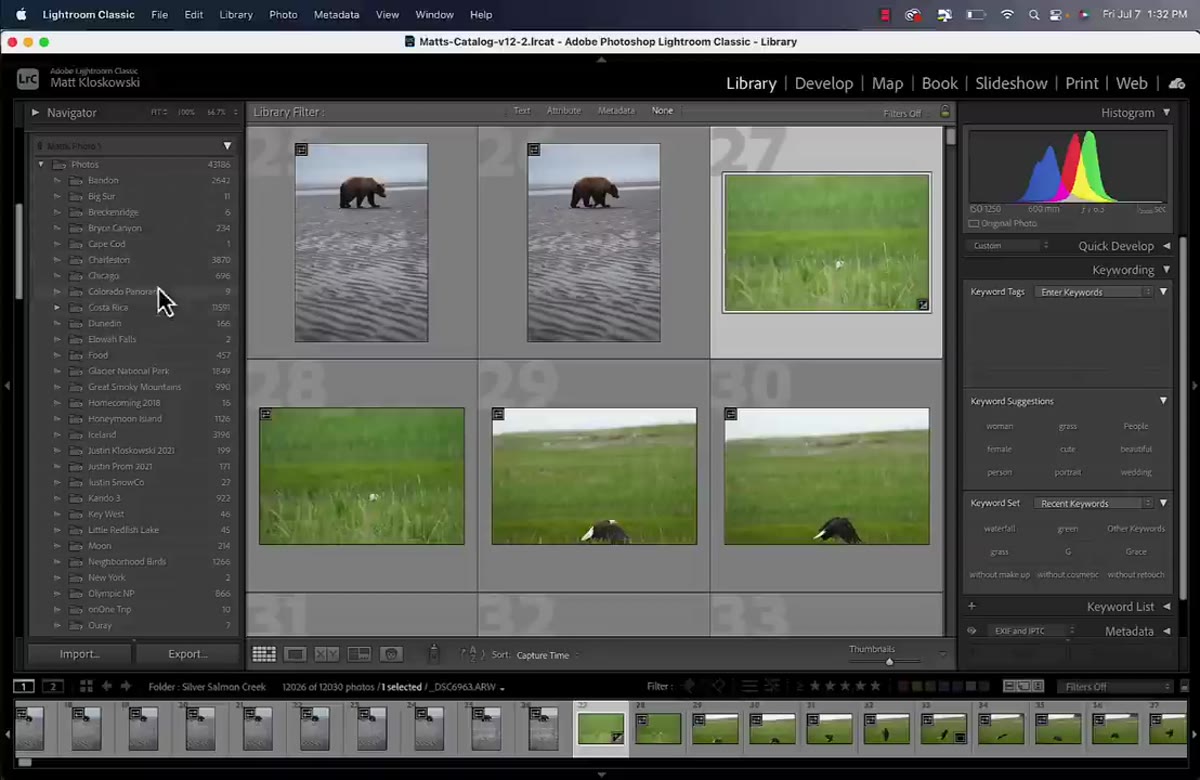1200x780 pixels.
Task: Click the Painter spray can tool
Action: (433, 654)
